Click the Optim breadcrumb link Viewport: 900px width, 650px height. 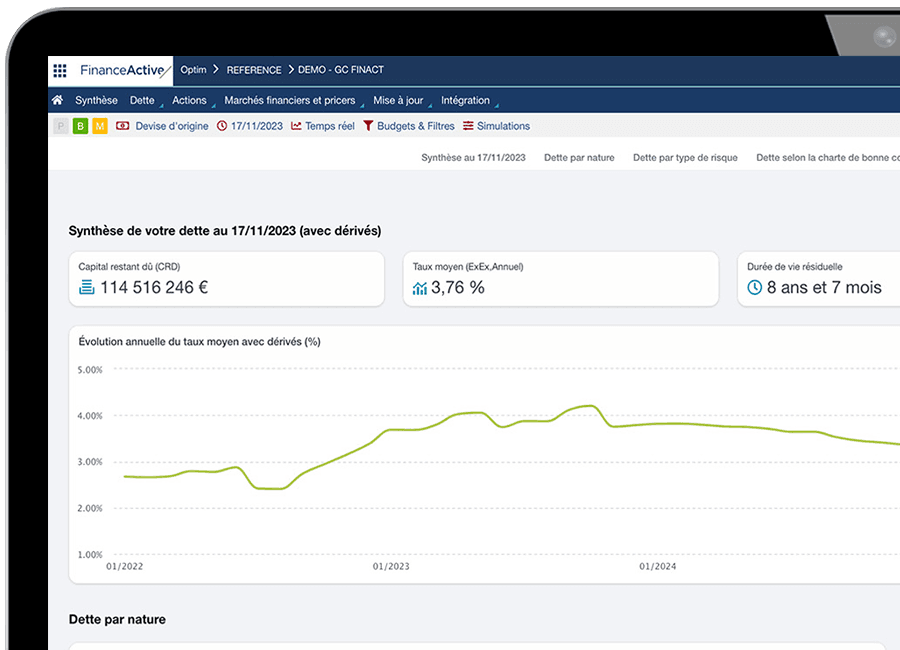click(x=193, y=70)
